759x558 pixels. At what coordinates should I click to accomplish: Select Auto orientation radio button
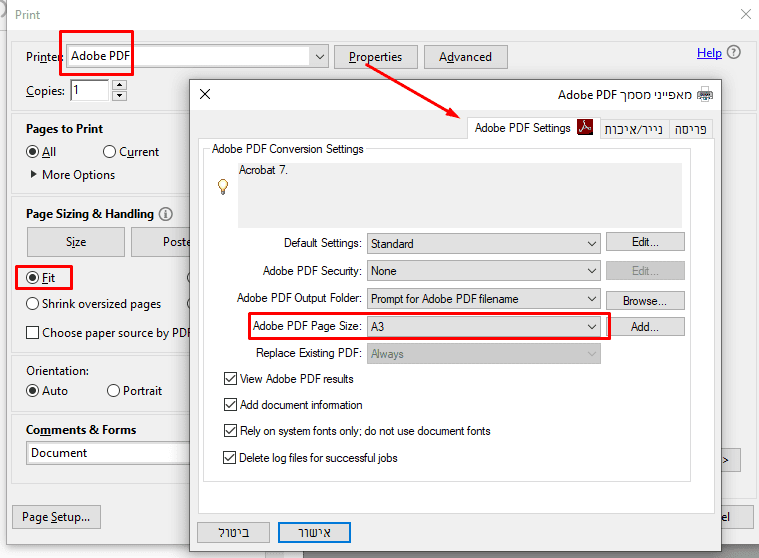[x=32, y=391]
